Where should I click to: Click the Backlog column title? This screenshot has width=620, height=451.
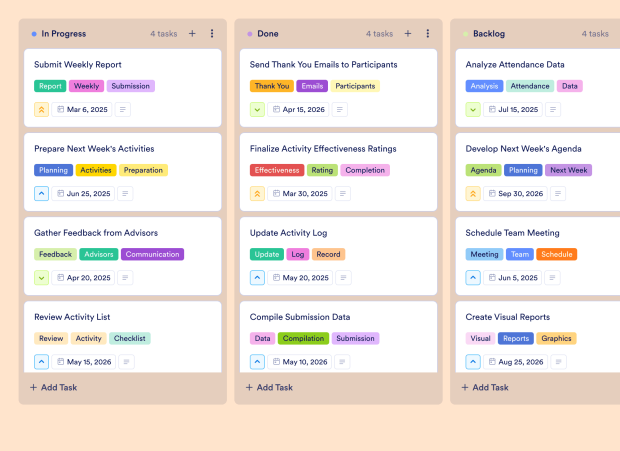[x=489, y=34]
